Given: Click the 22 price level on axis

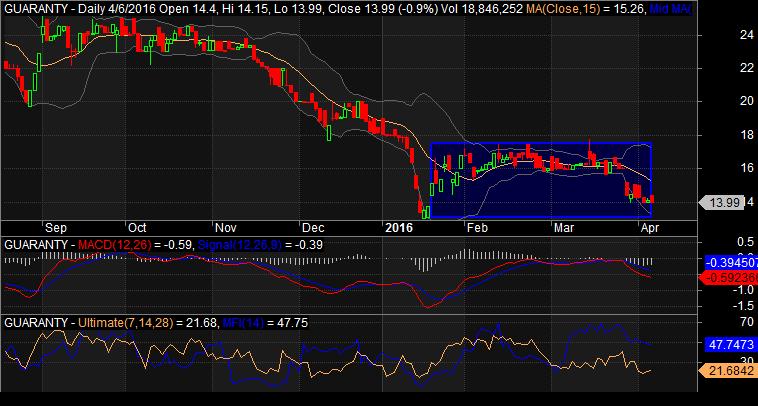Looking at the screenshot, I should (x=747, y=68).
